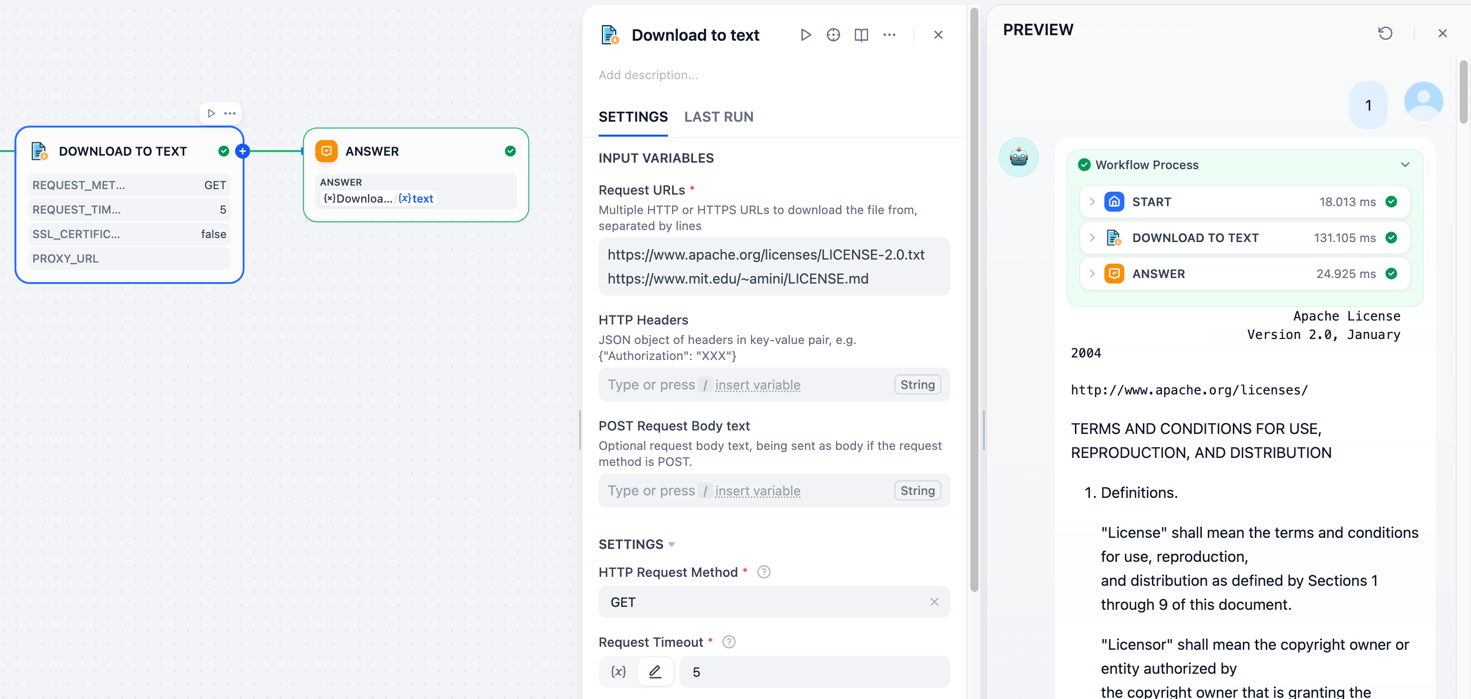Click the SSL_CERTIFIC... false row in node
Viewport: 1471px width, 699px height.
[129, 234]
